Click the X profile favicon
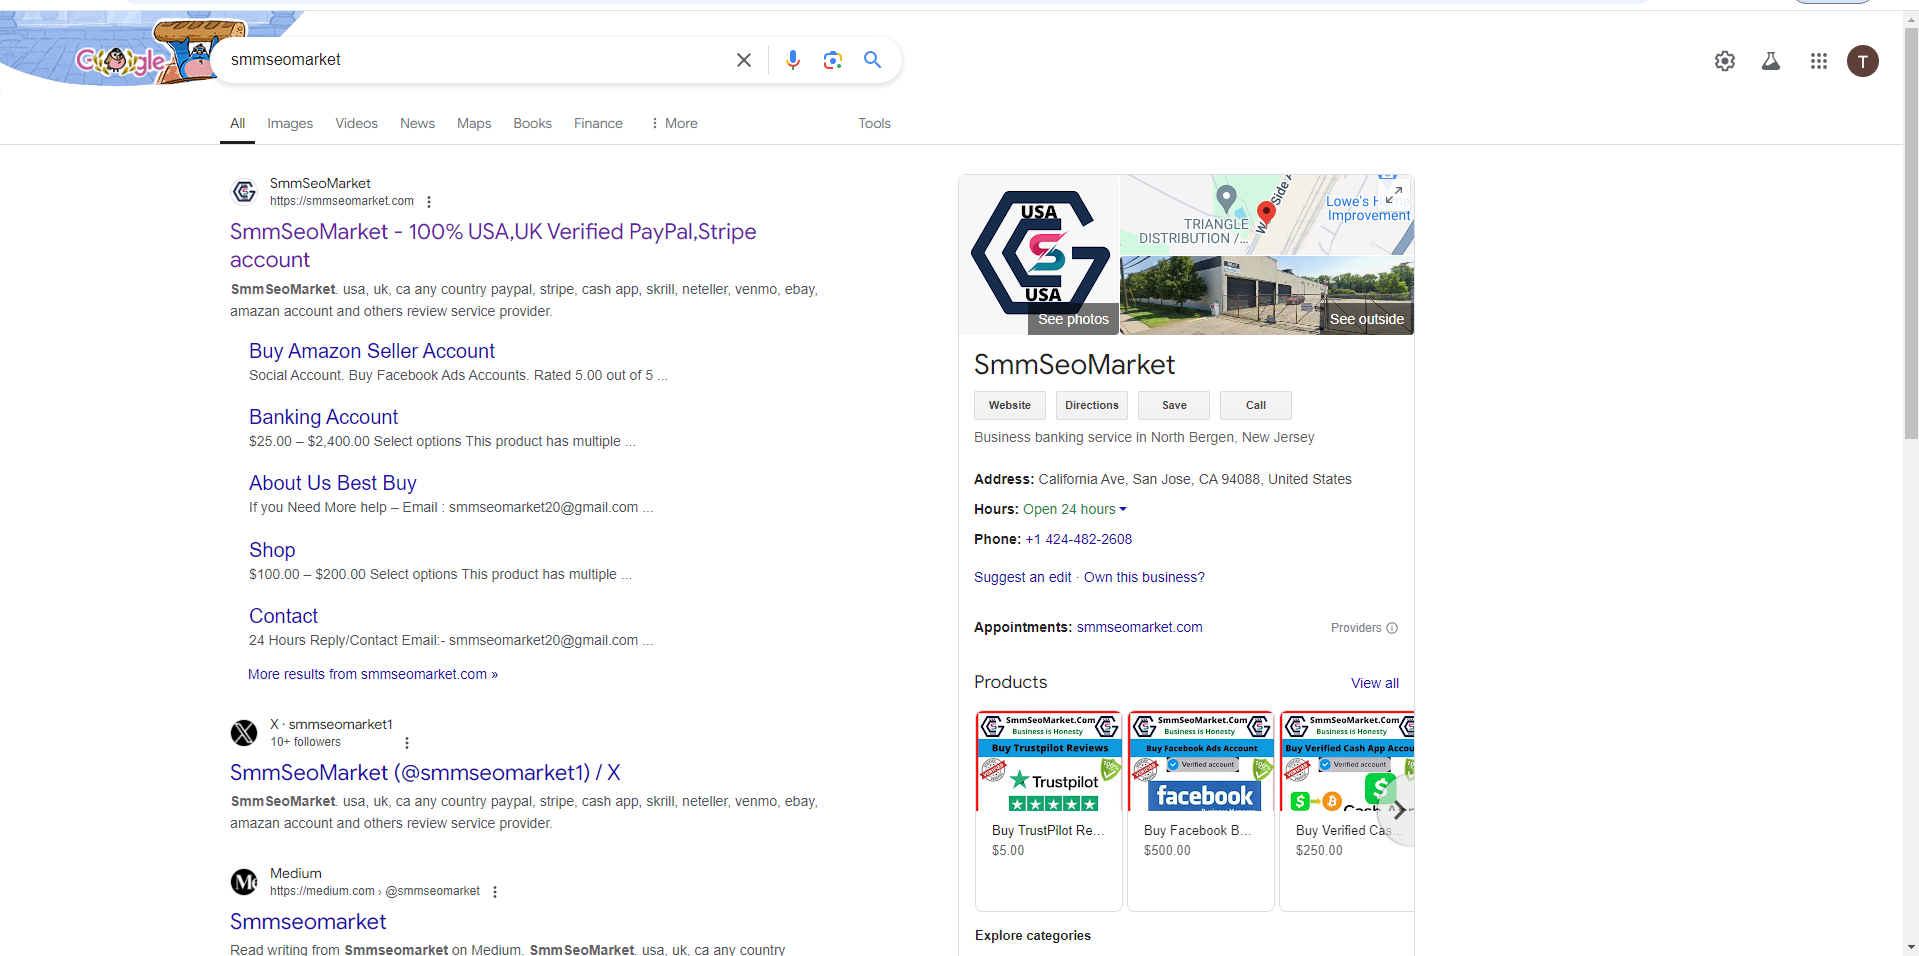Image resolution: width=1919 pixels, height=956 pixels. tap(244, 733)
